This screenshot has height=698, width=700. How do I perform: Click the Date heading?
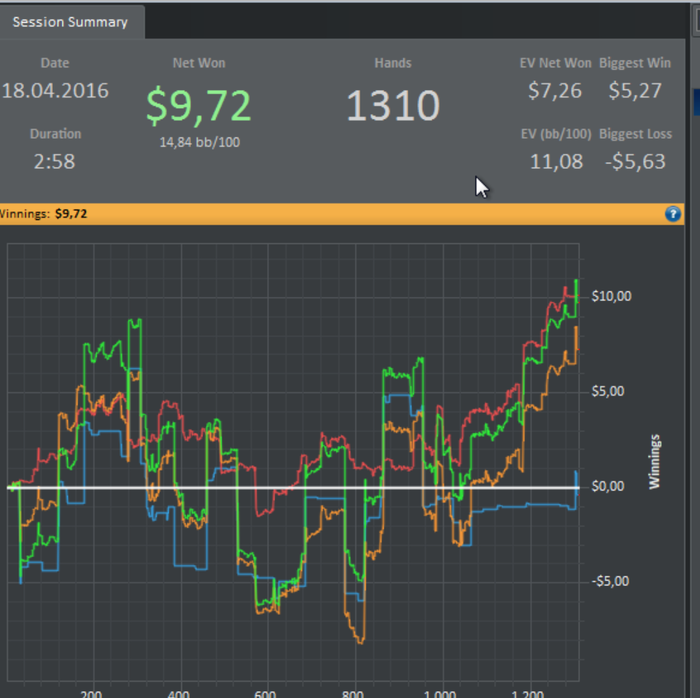click(55, 63)
